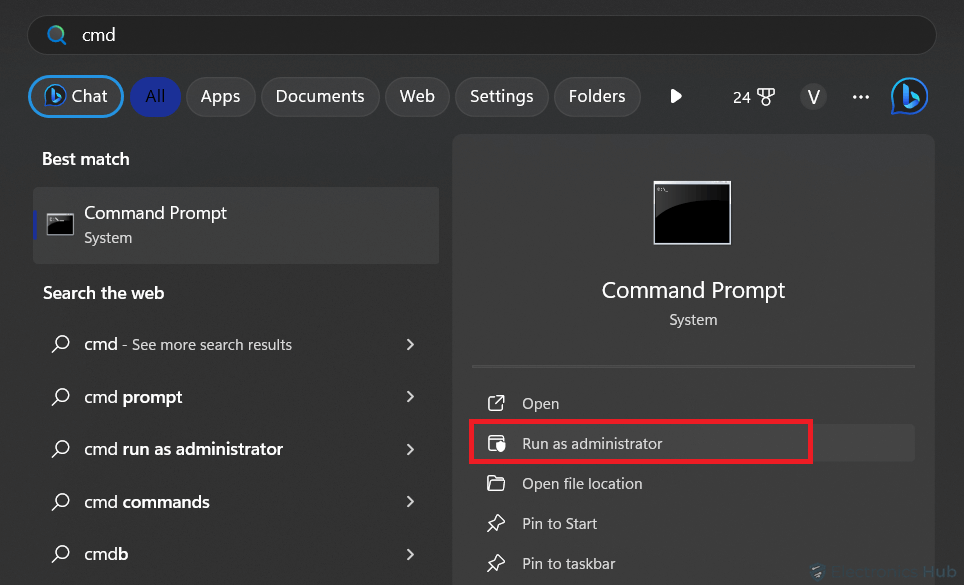Click the Open file location folder icon

[496, 484]
